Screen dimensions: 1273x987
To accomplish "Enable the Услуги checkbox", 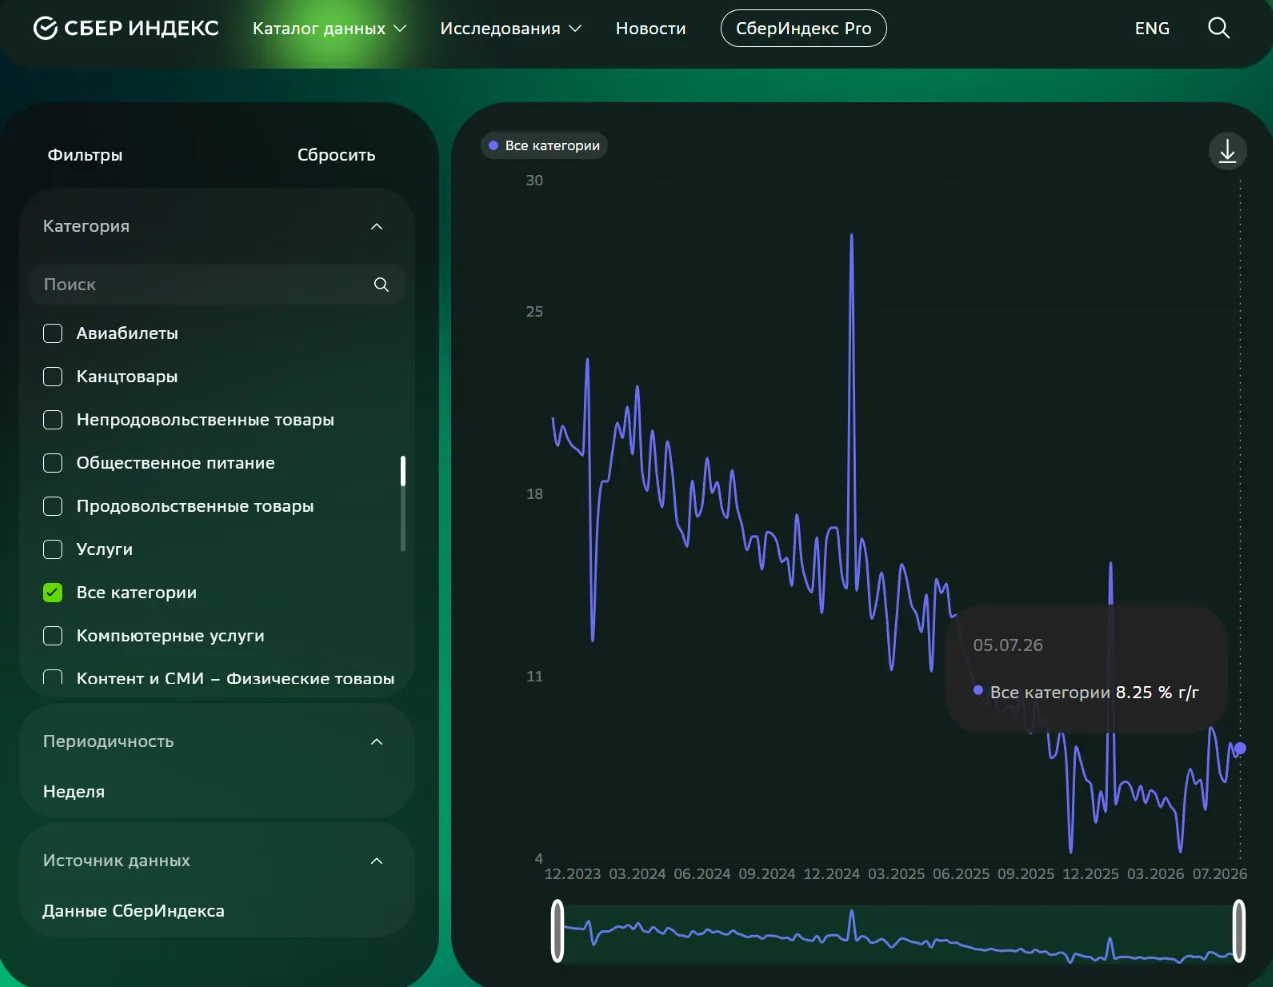I will [x=53, y=549].
